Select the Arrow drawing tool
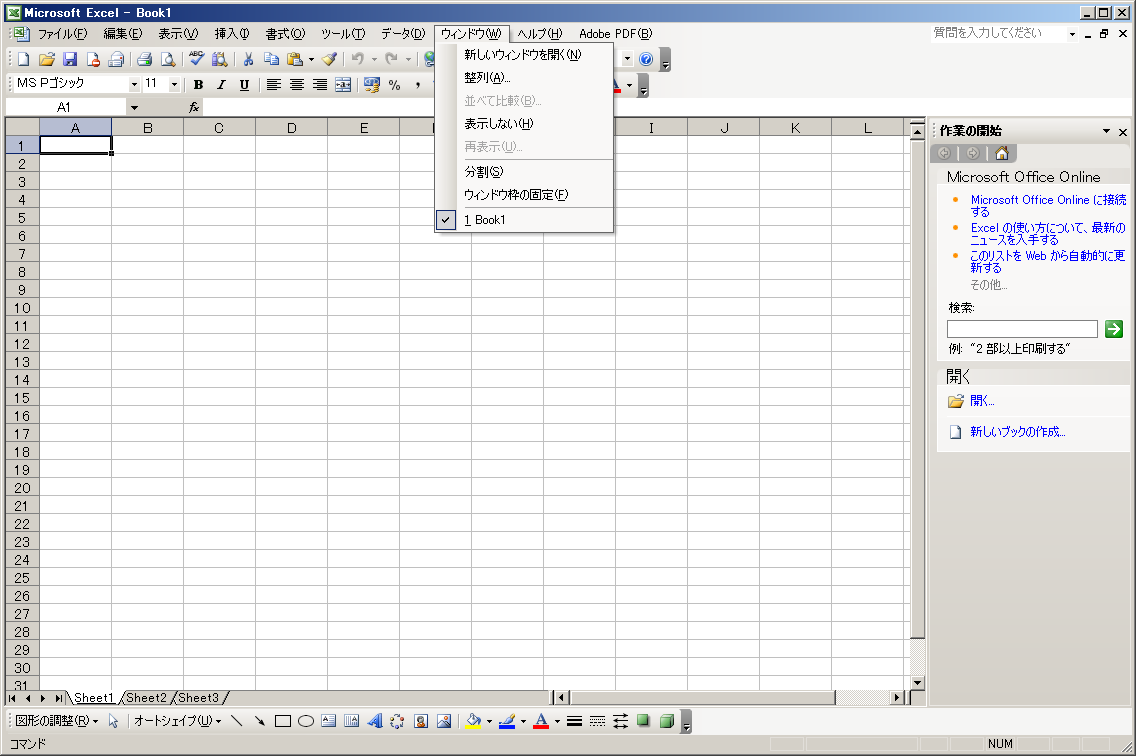Viewport: 1136px width, 756px height. pyautogui.click(x=260, y=721)
